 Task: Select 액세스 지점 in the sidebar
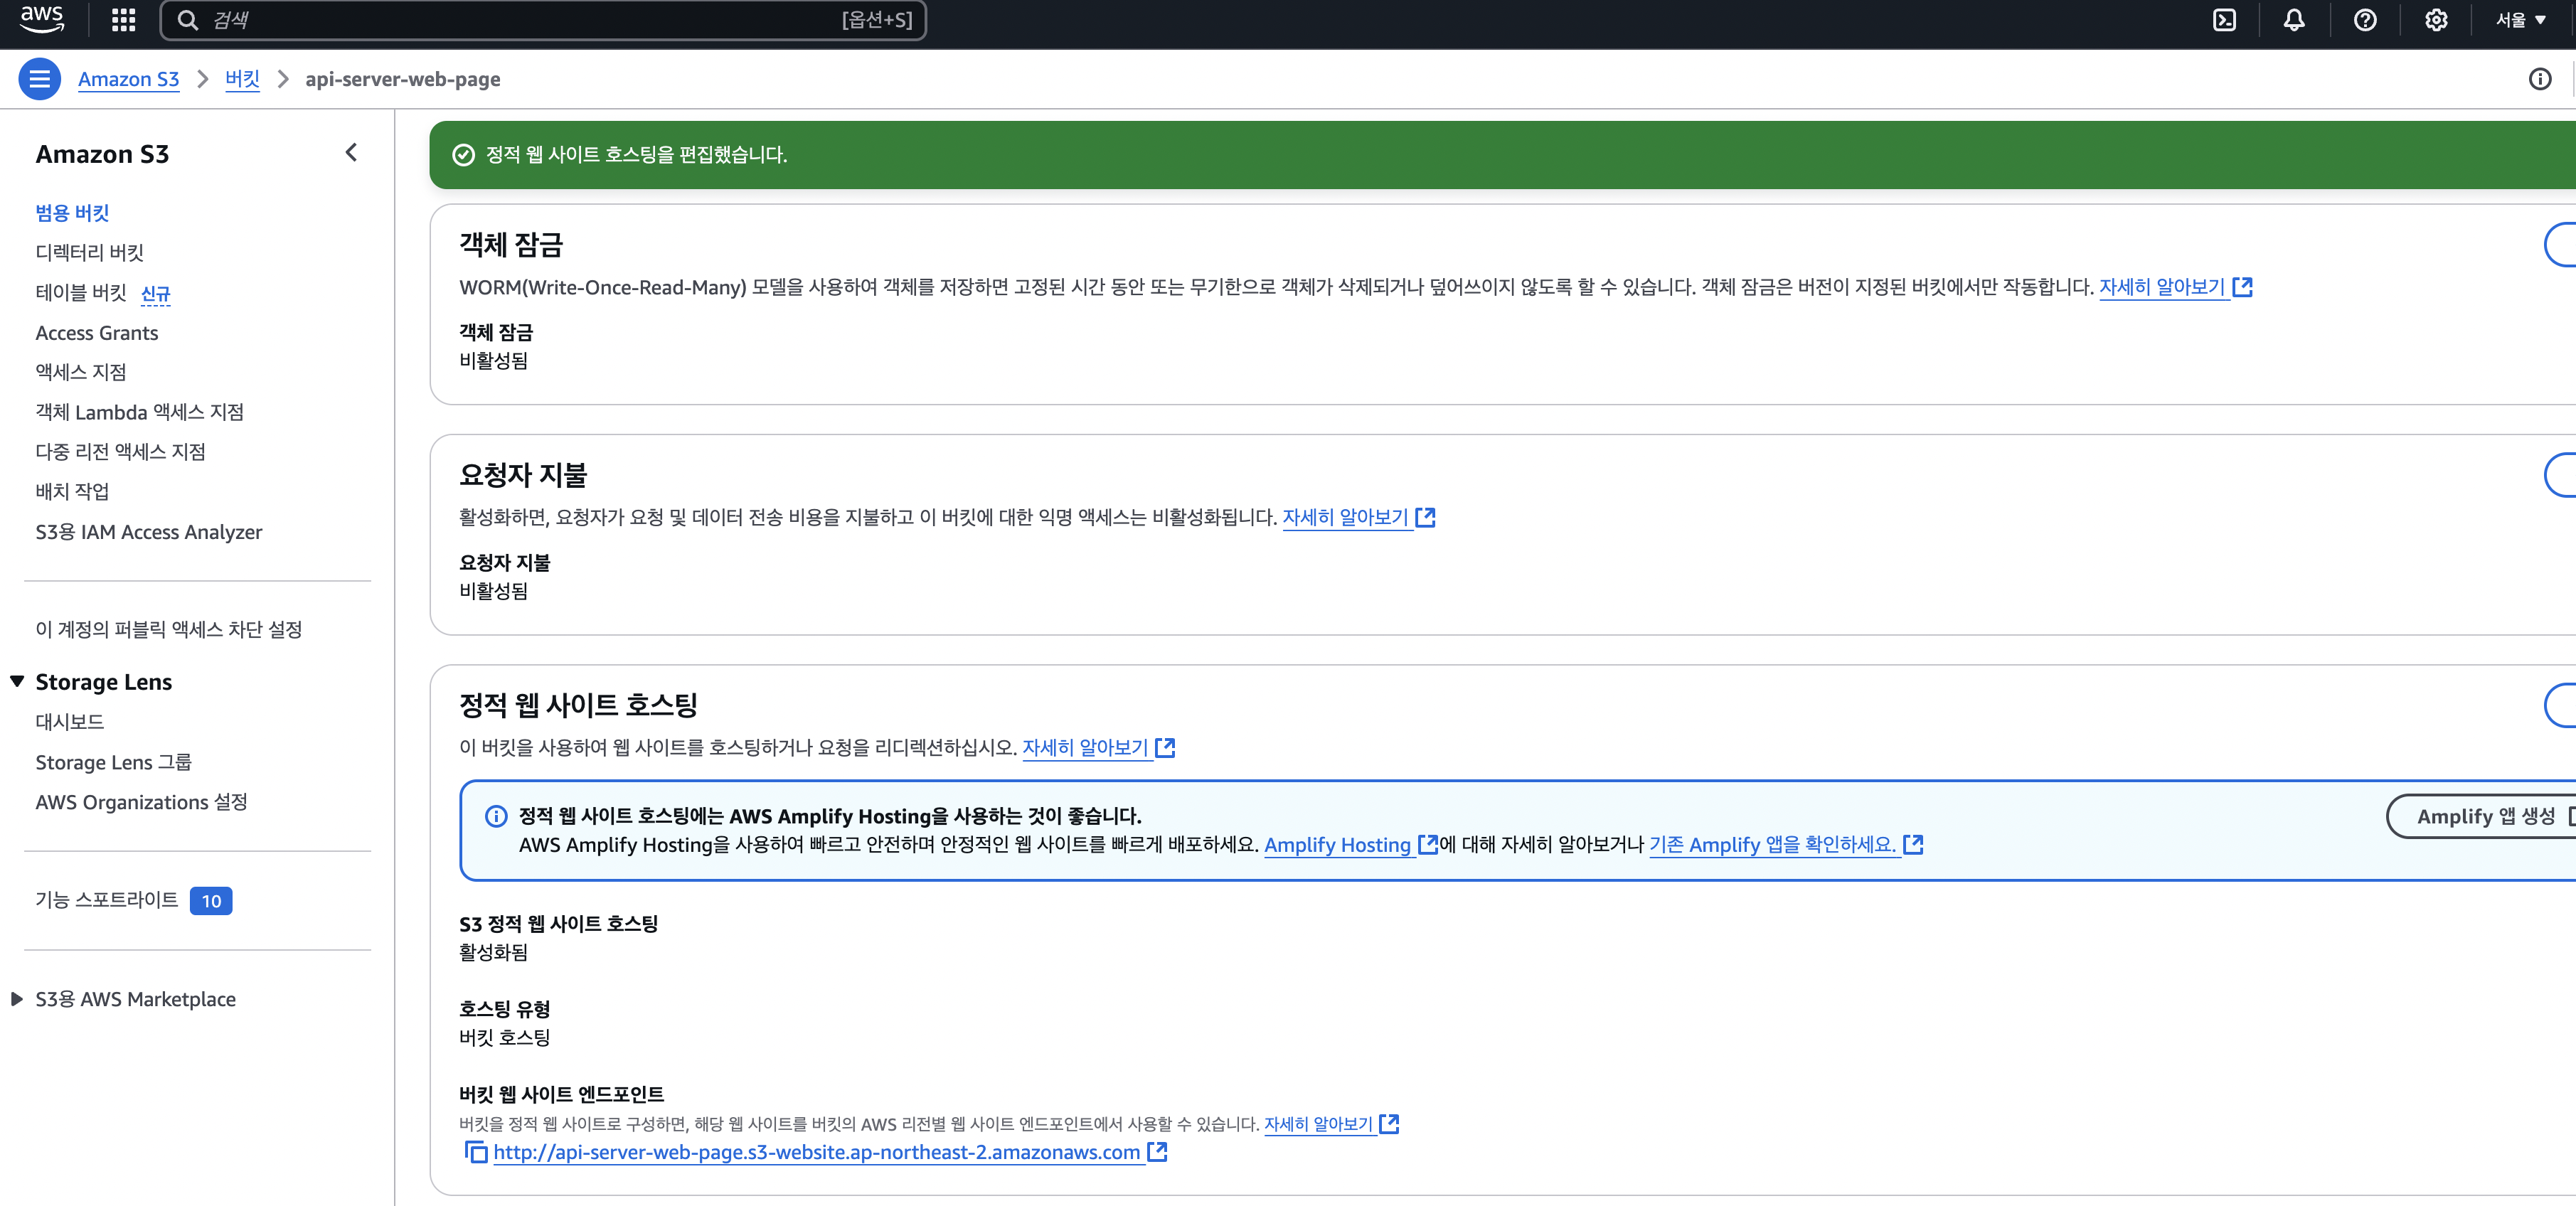[81, 372]
